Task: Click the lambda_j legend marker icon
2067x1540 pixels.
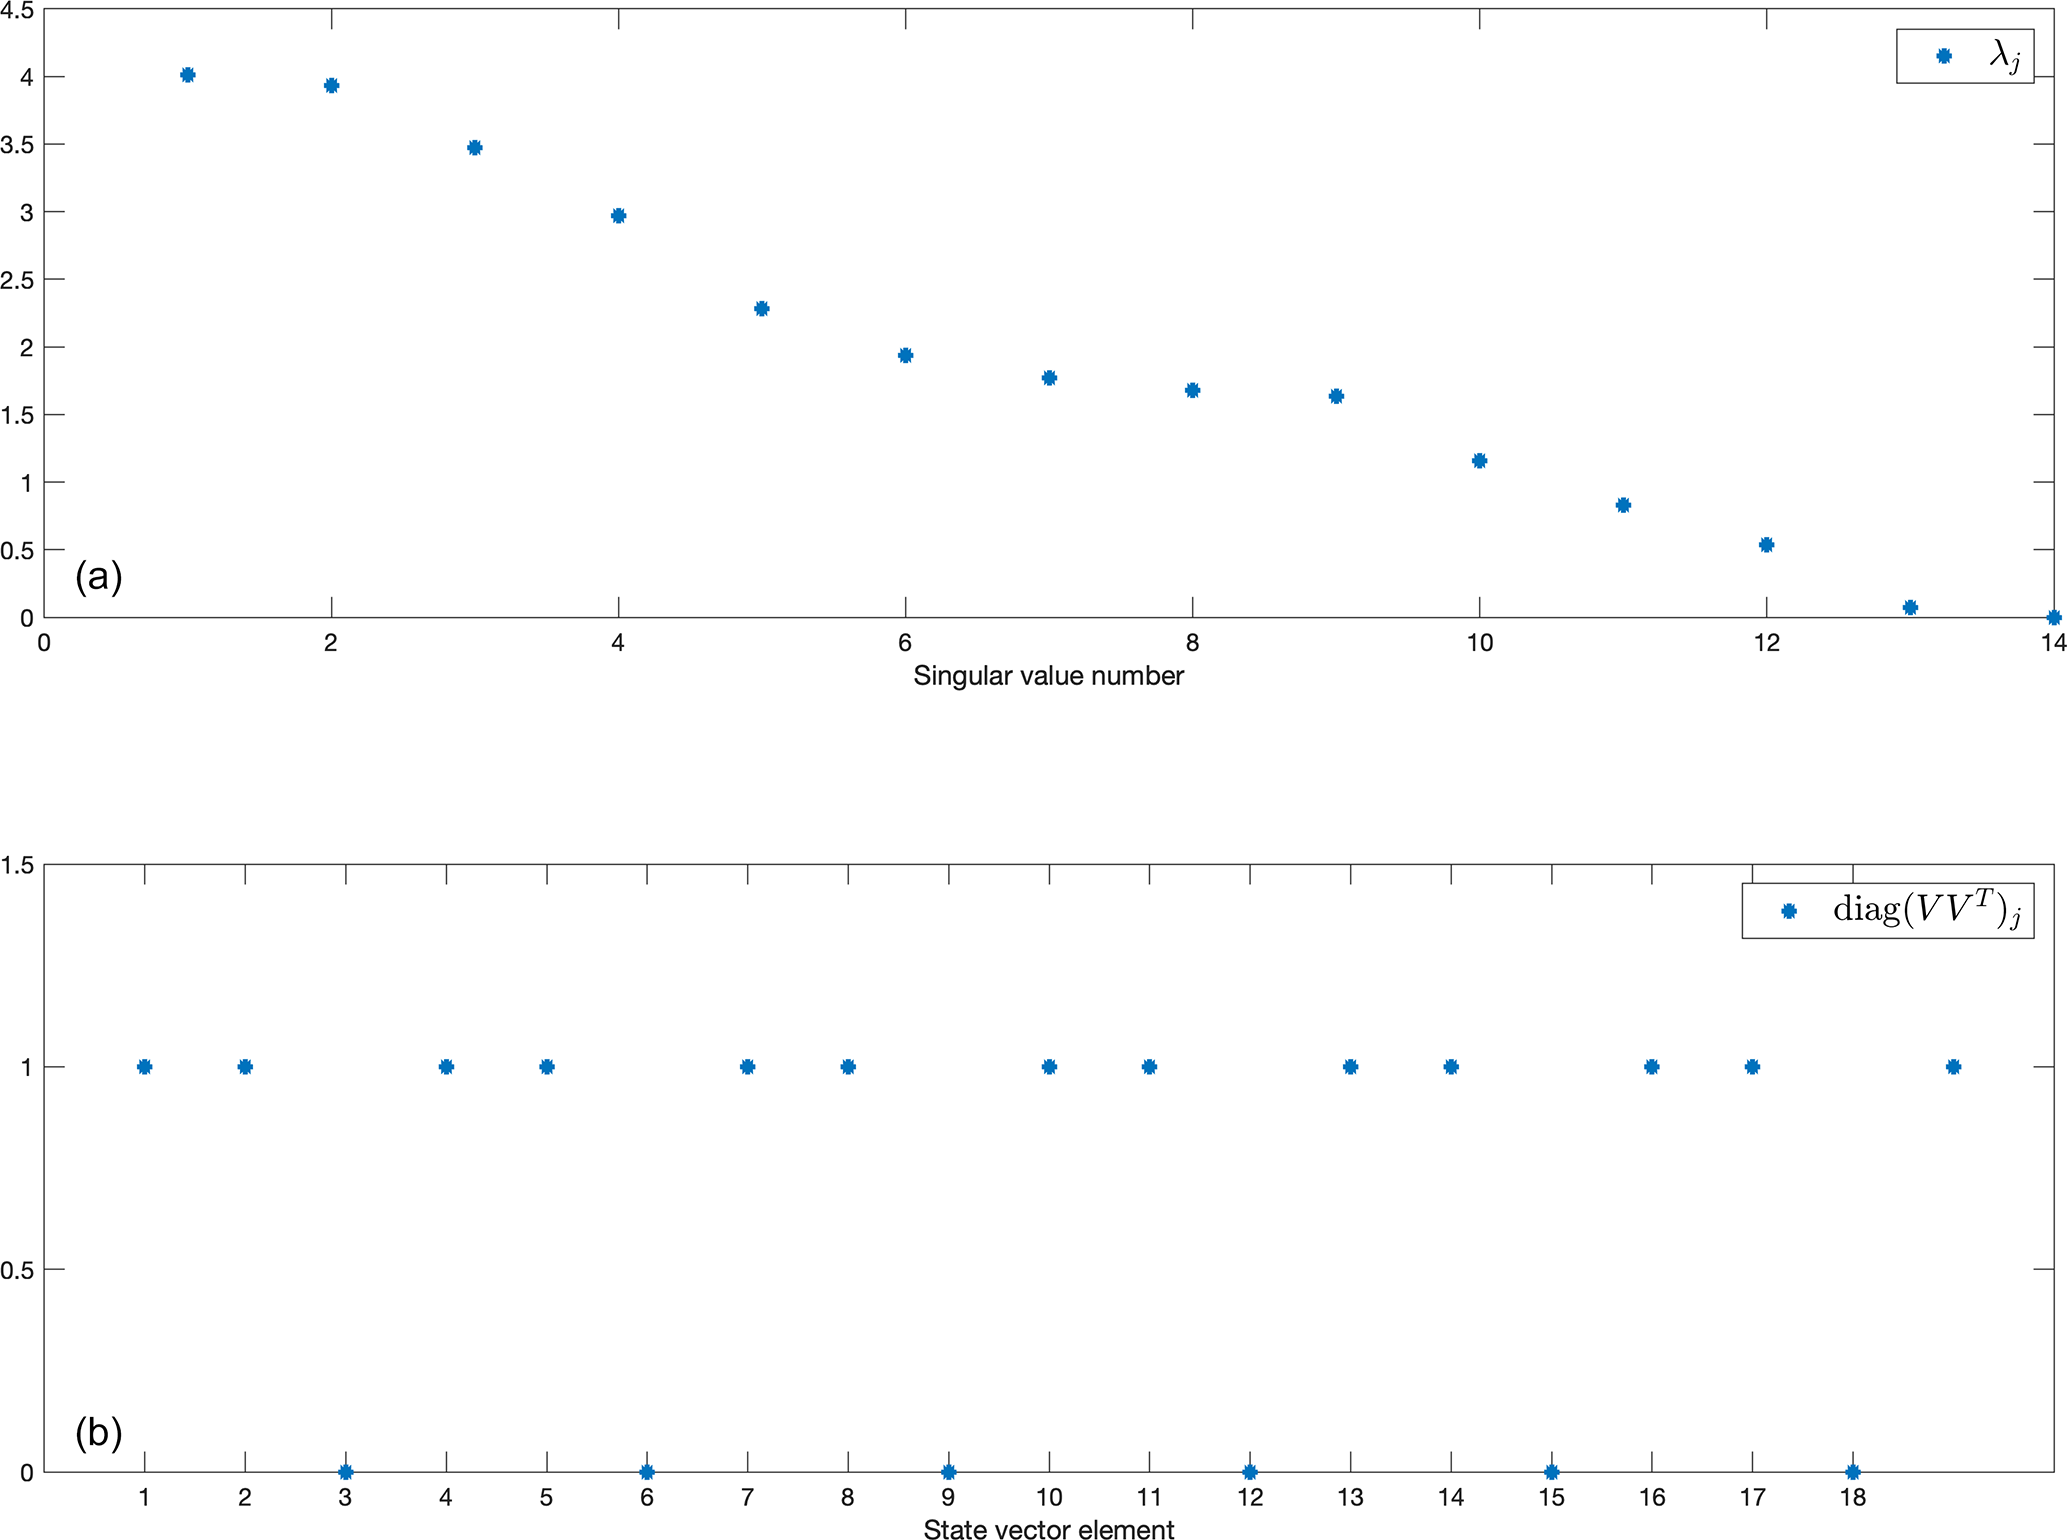Action: (1943, 56)
